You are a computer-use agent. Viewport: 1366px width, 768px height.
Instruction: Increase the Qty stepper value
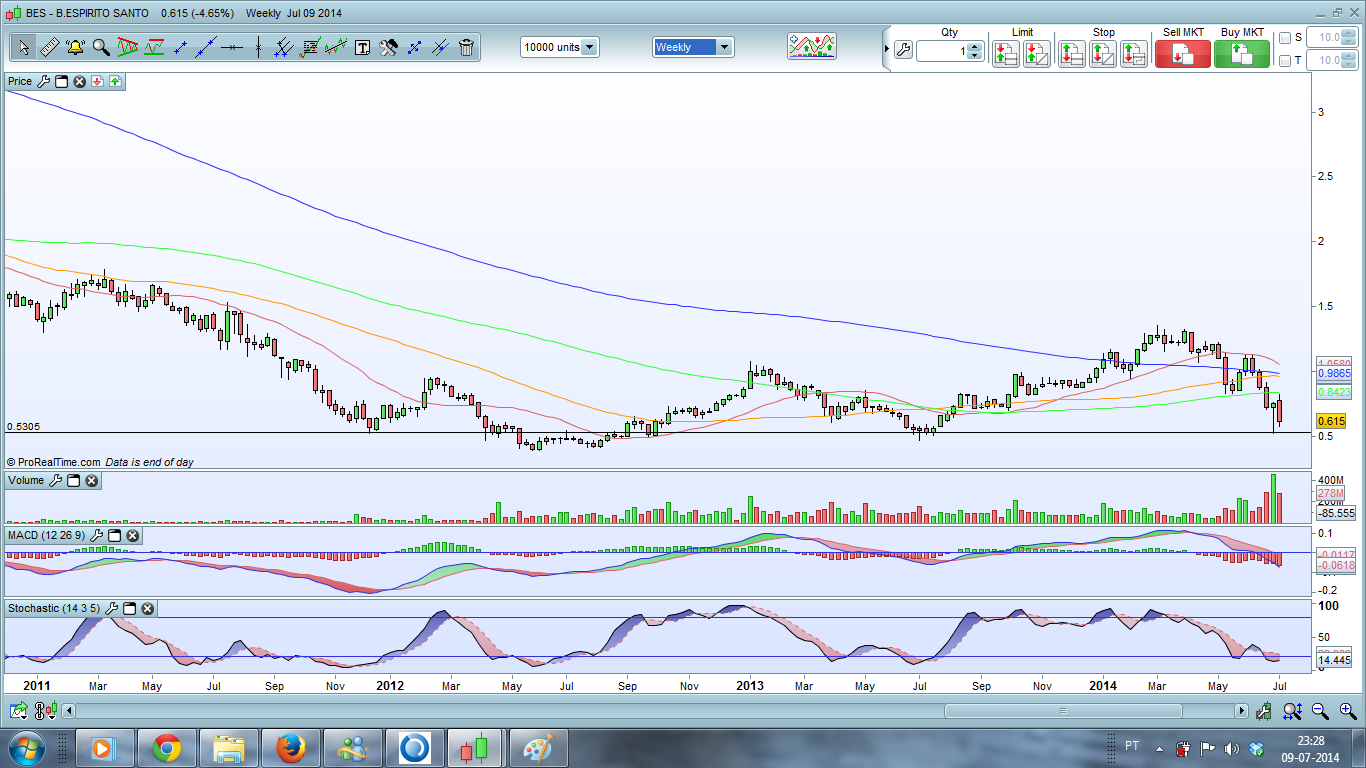click(975, 46)
